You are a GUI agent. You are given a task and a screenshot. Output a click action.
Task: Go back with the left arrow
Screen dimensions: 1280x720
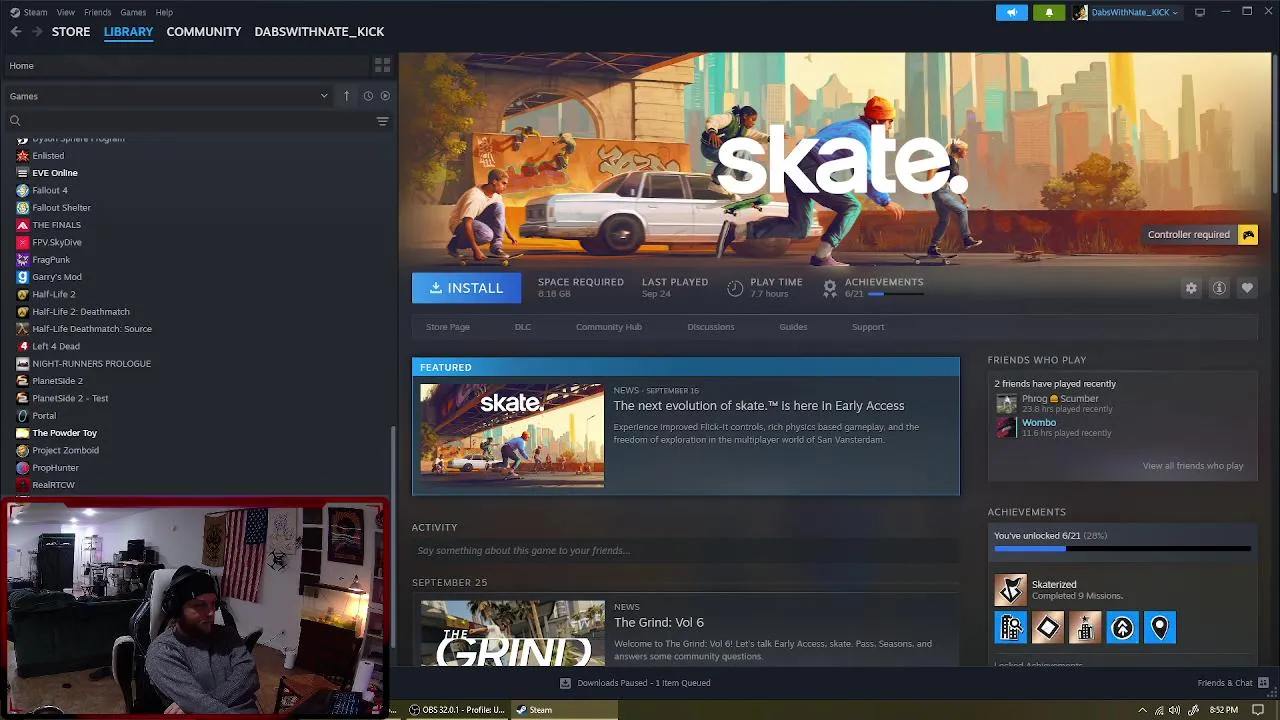pyautogui.click(x=16, y=32)
